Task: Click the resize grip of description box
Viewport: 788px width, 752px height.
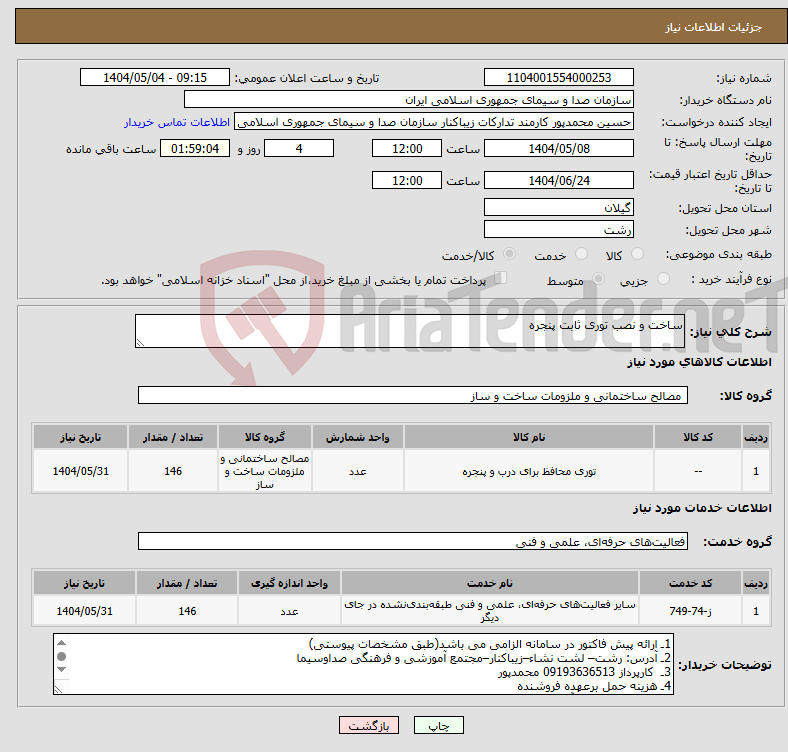Action: pyautogui.click(x=140, y=342)
